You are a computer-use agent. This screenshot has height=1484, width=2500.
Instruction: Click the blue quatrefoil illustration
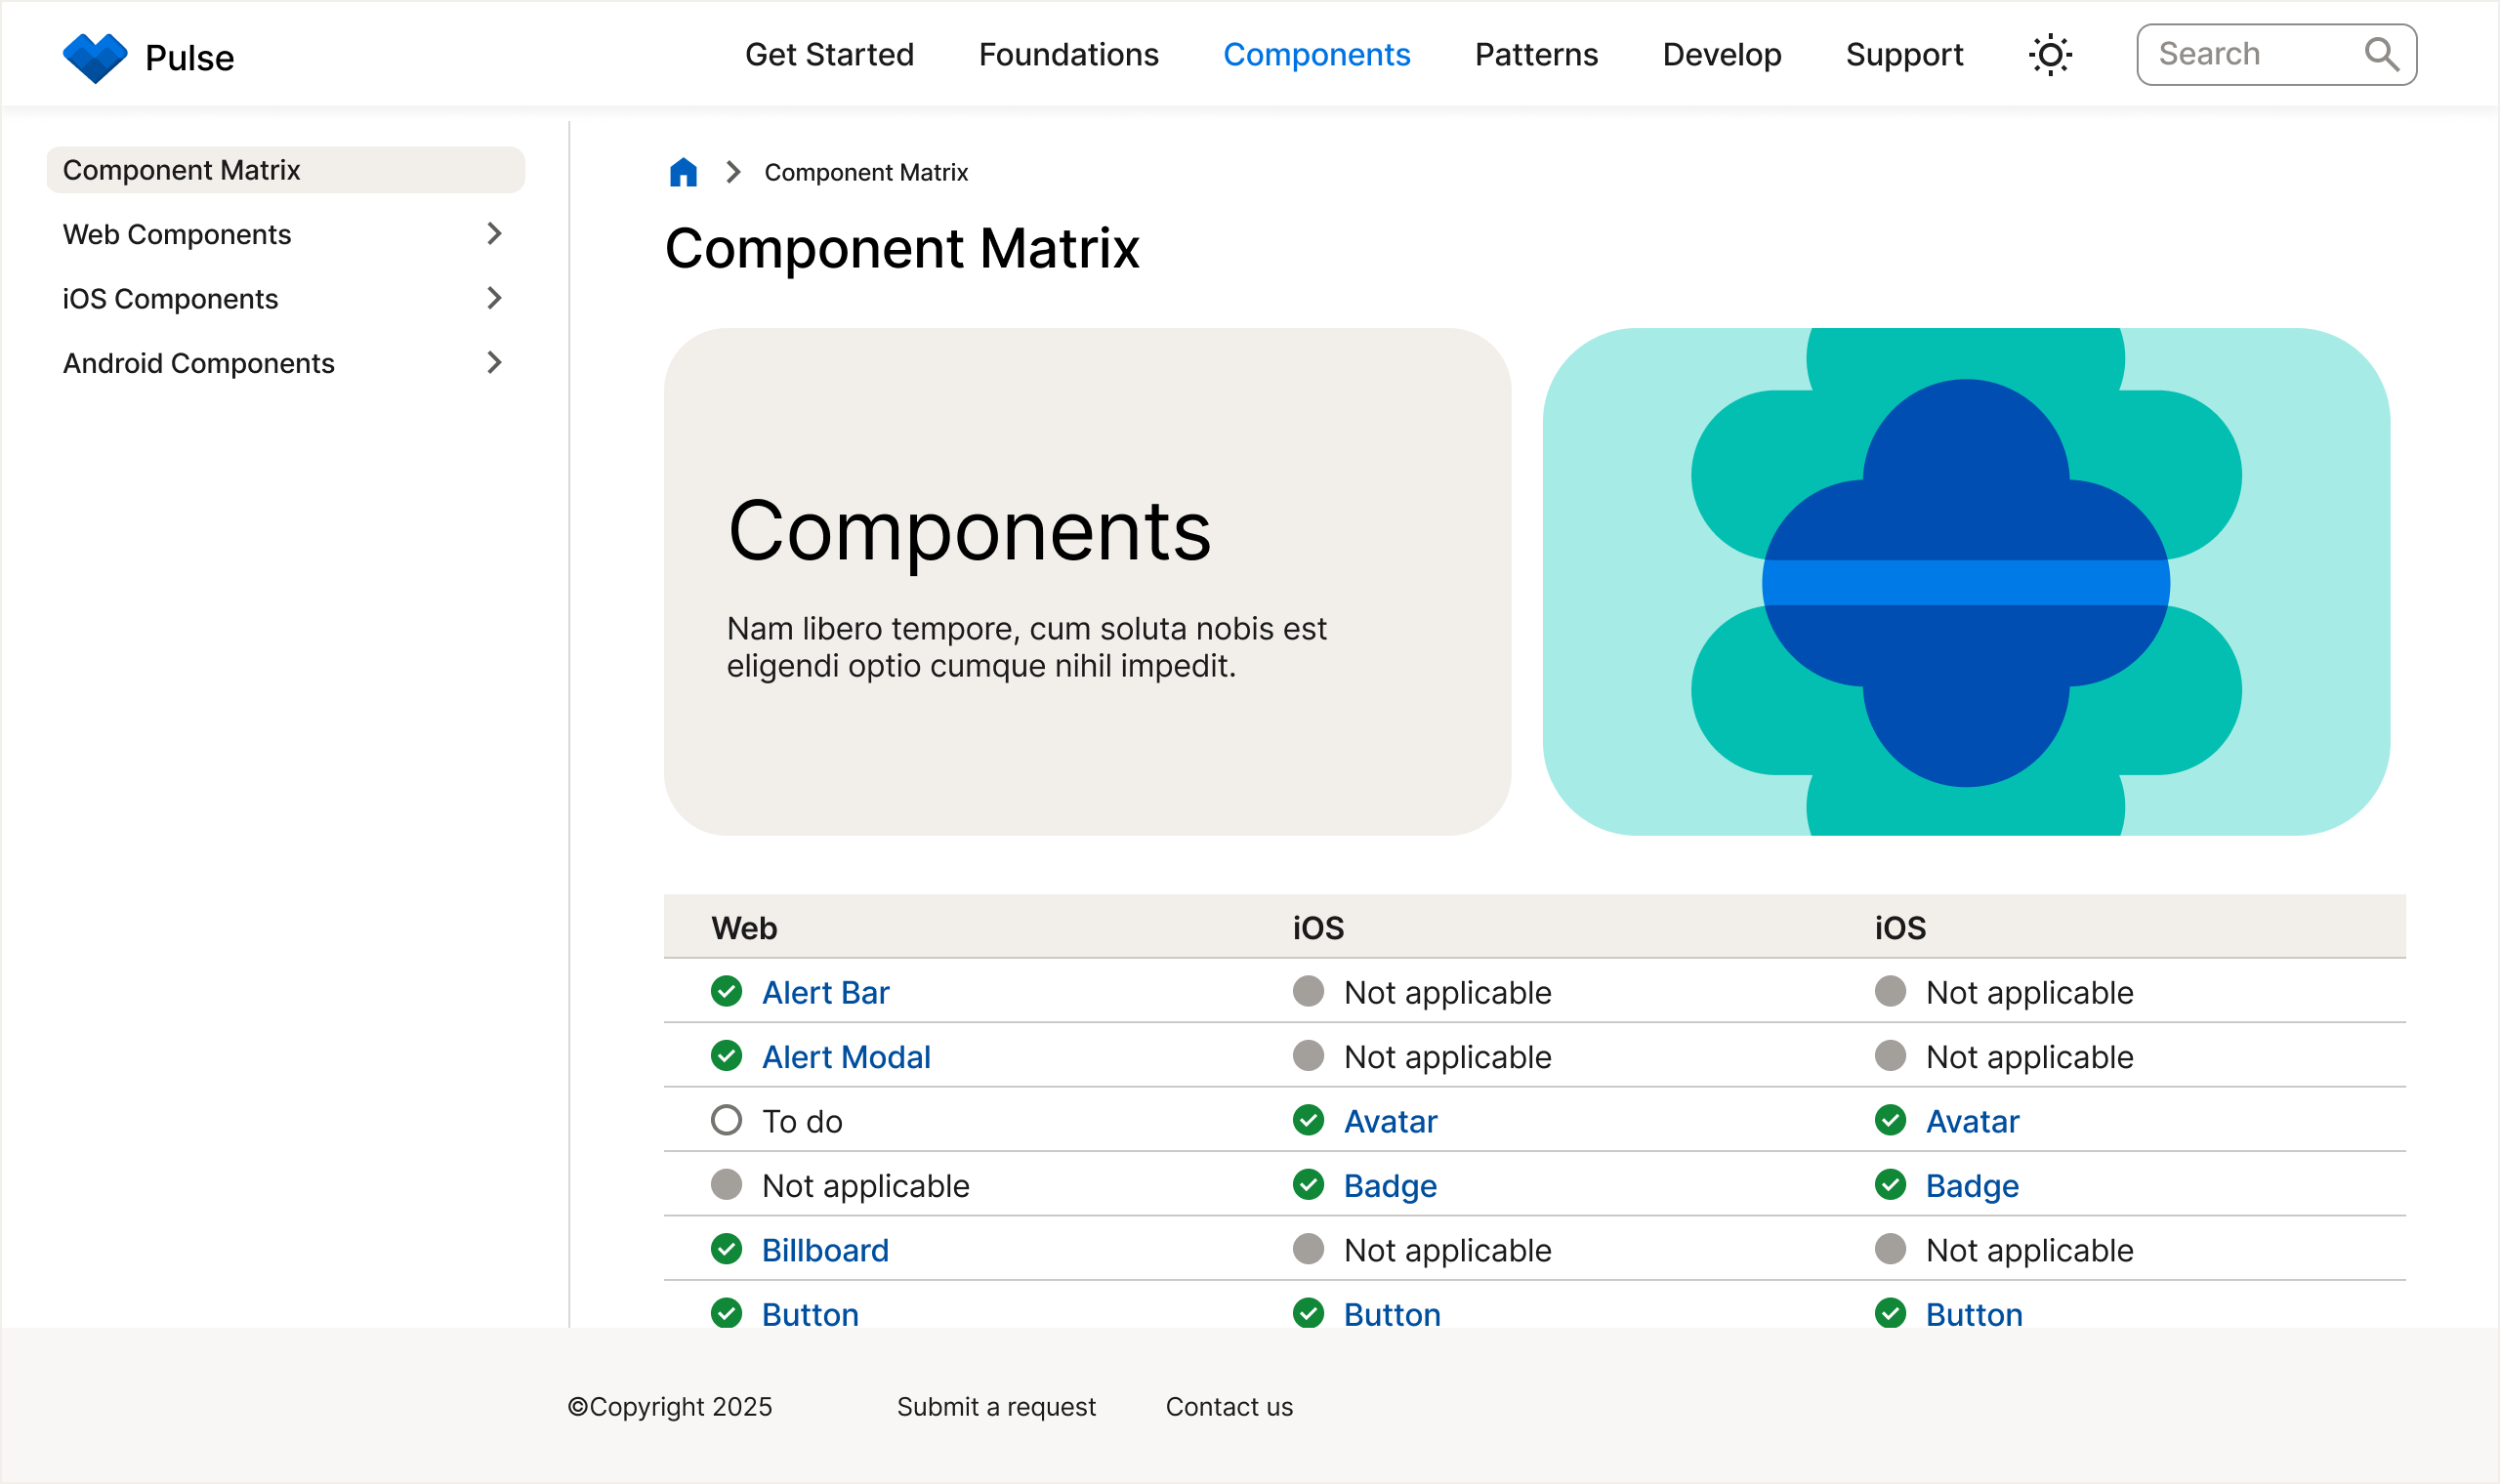click(x=1966, y=585)
